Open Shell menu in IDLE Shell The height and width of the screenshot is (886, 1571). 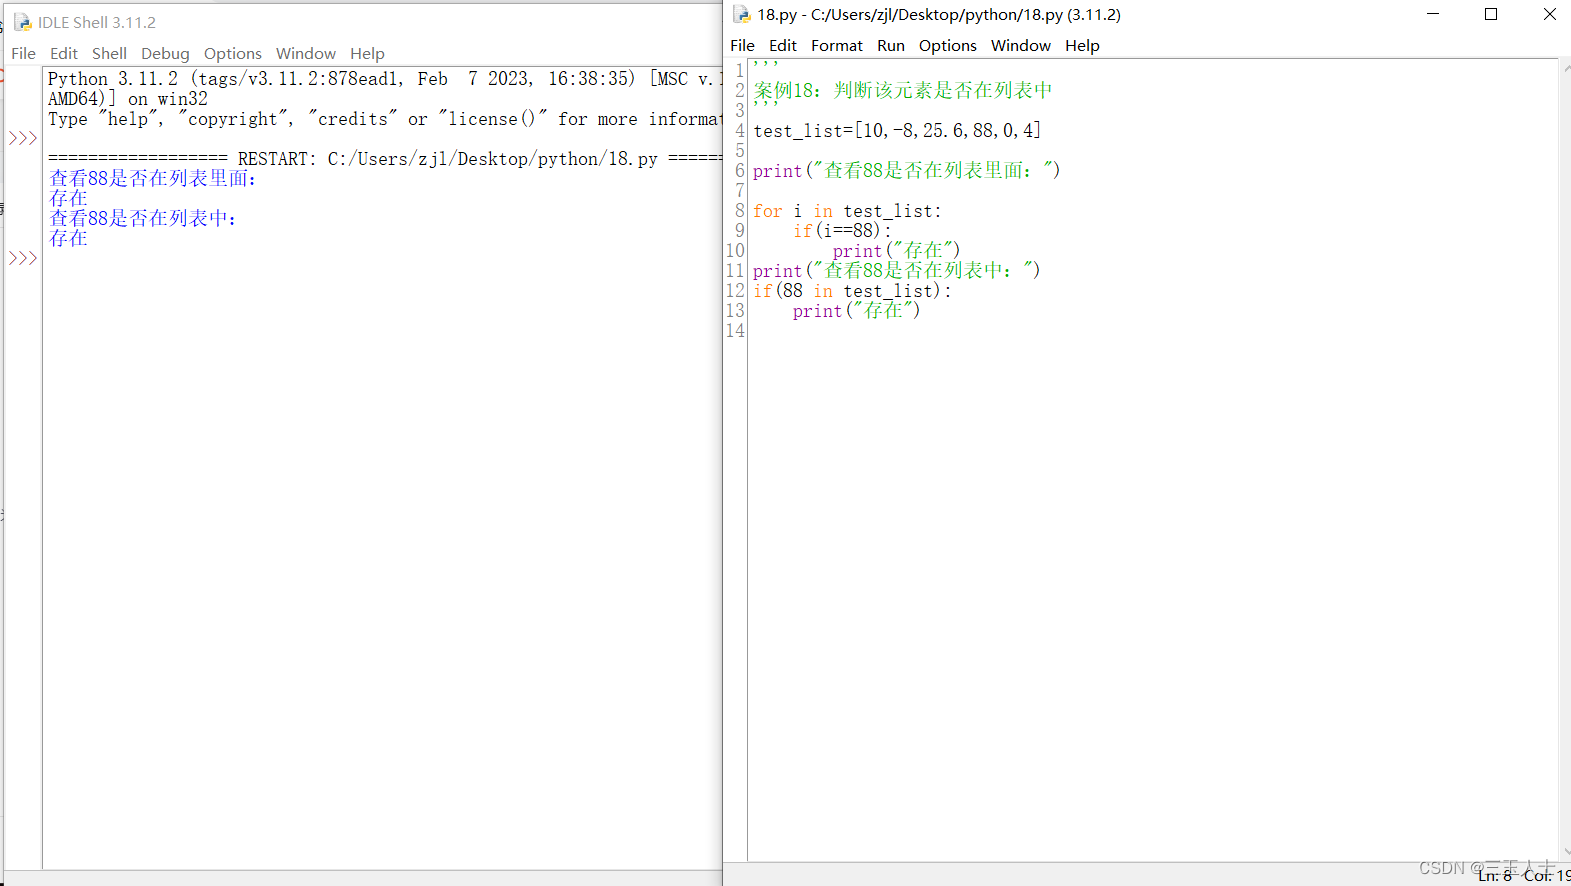tap(109, 53)
